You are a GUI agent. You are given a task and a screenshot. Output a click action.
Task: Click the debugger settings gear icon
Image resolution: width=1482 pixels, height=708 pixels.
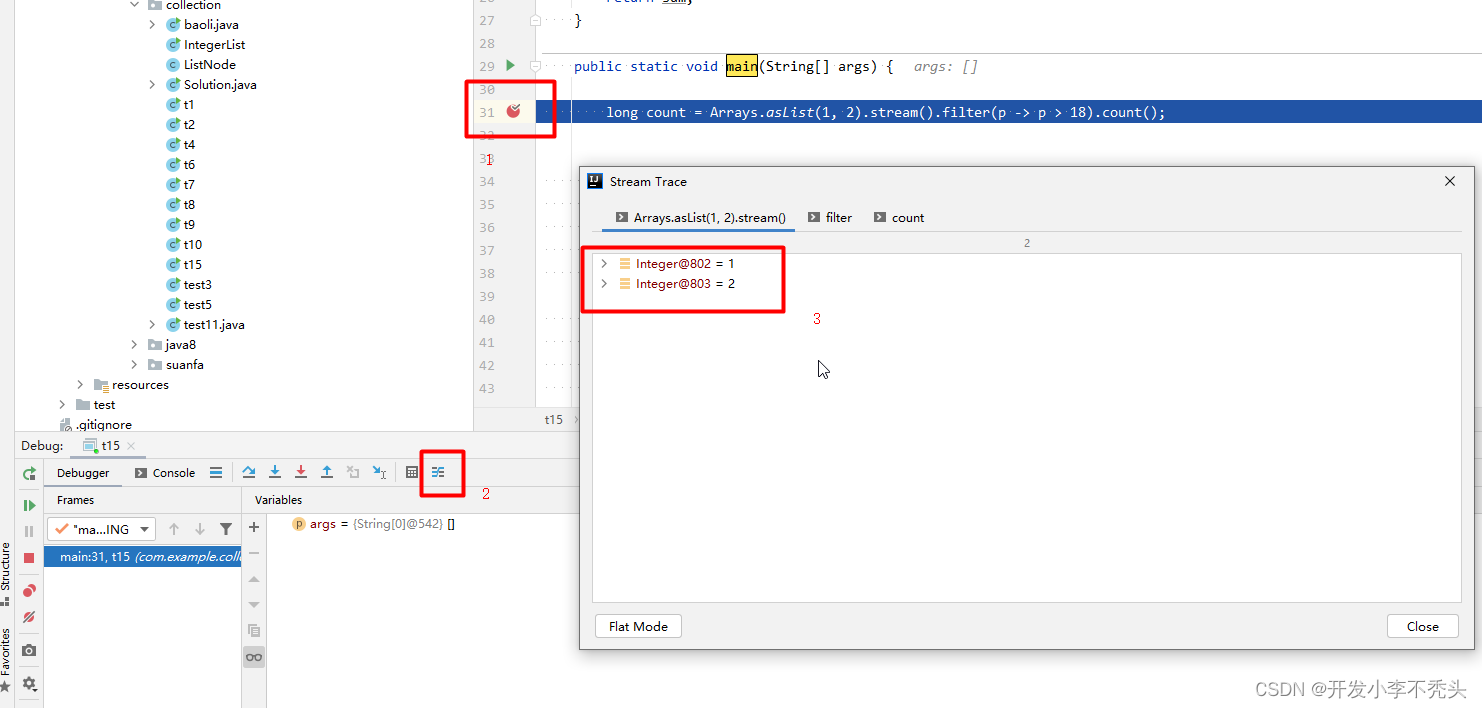[28, 684]
